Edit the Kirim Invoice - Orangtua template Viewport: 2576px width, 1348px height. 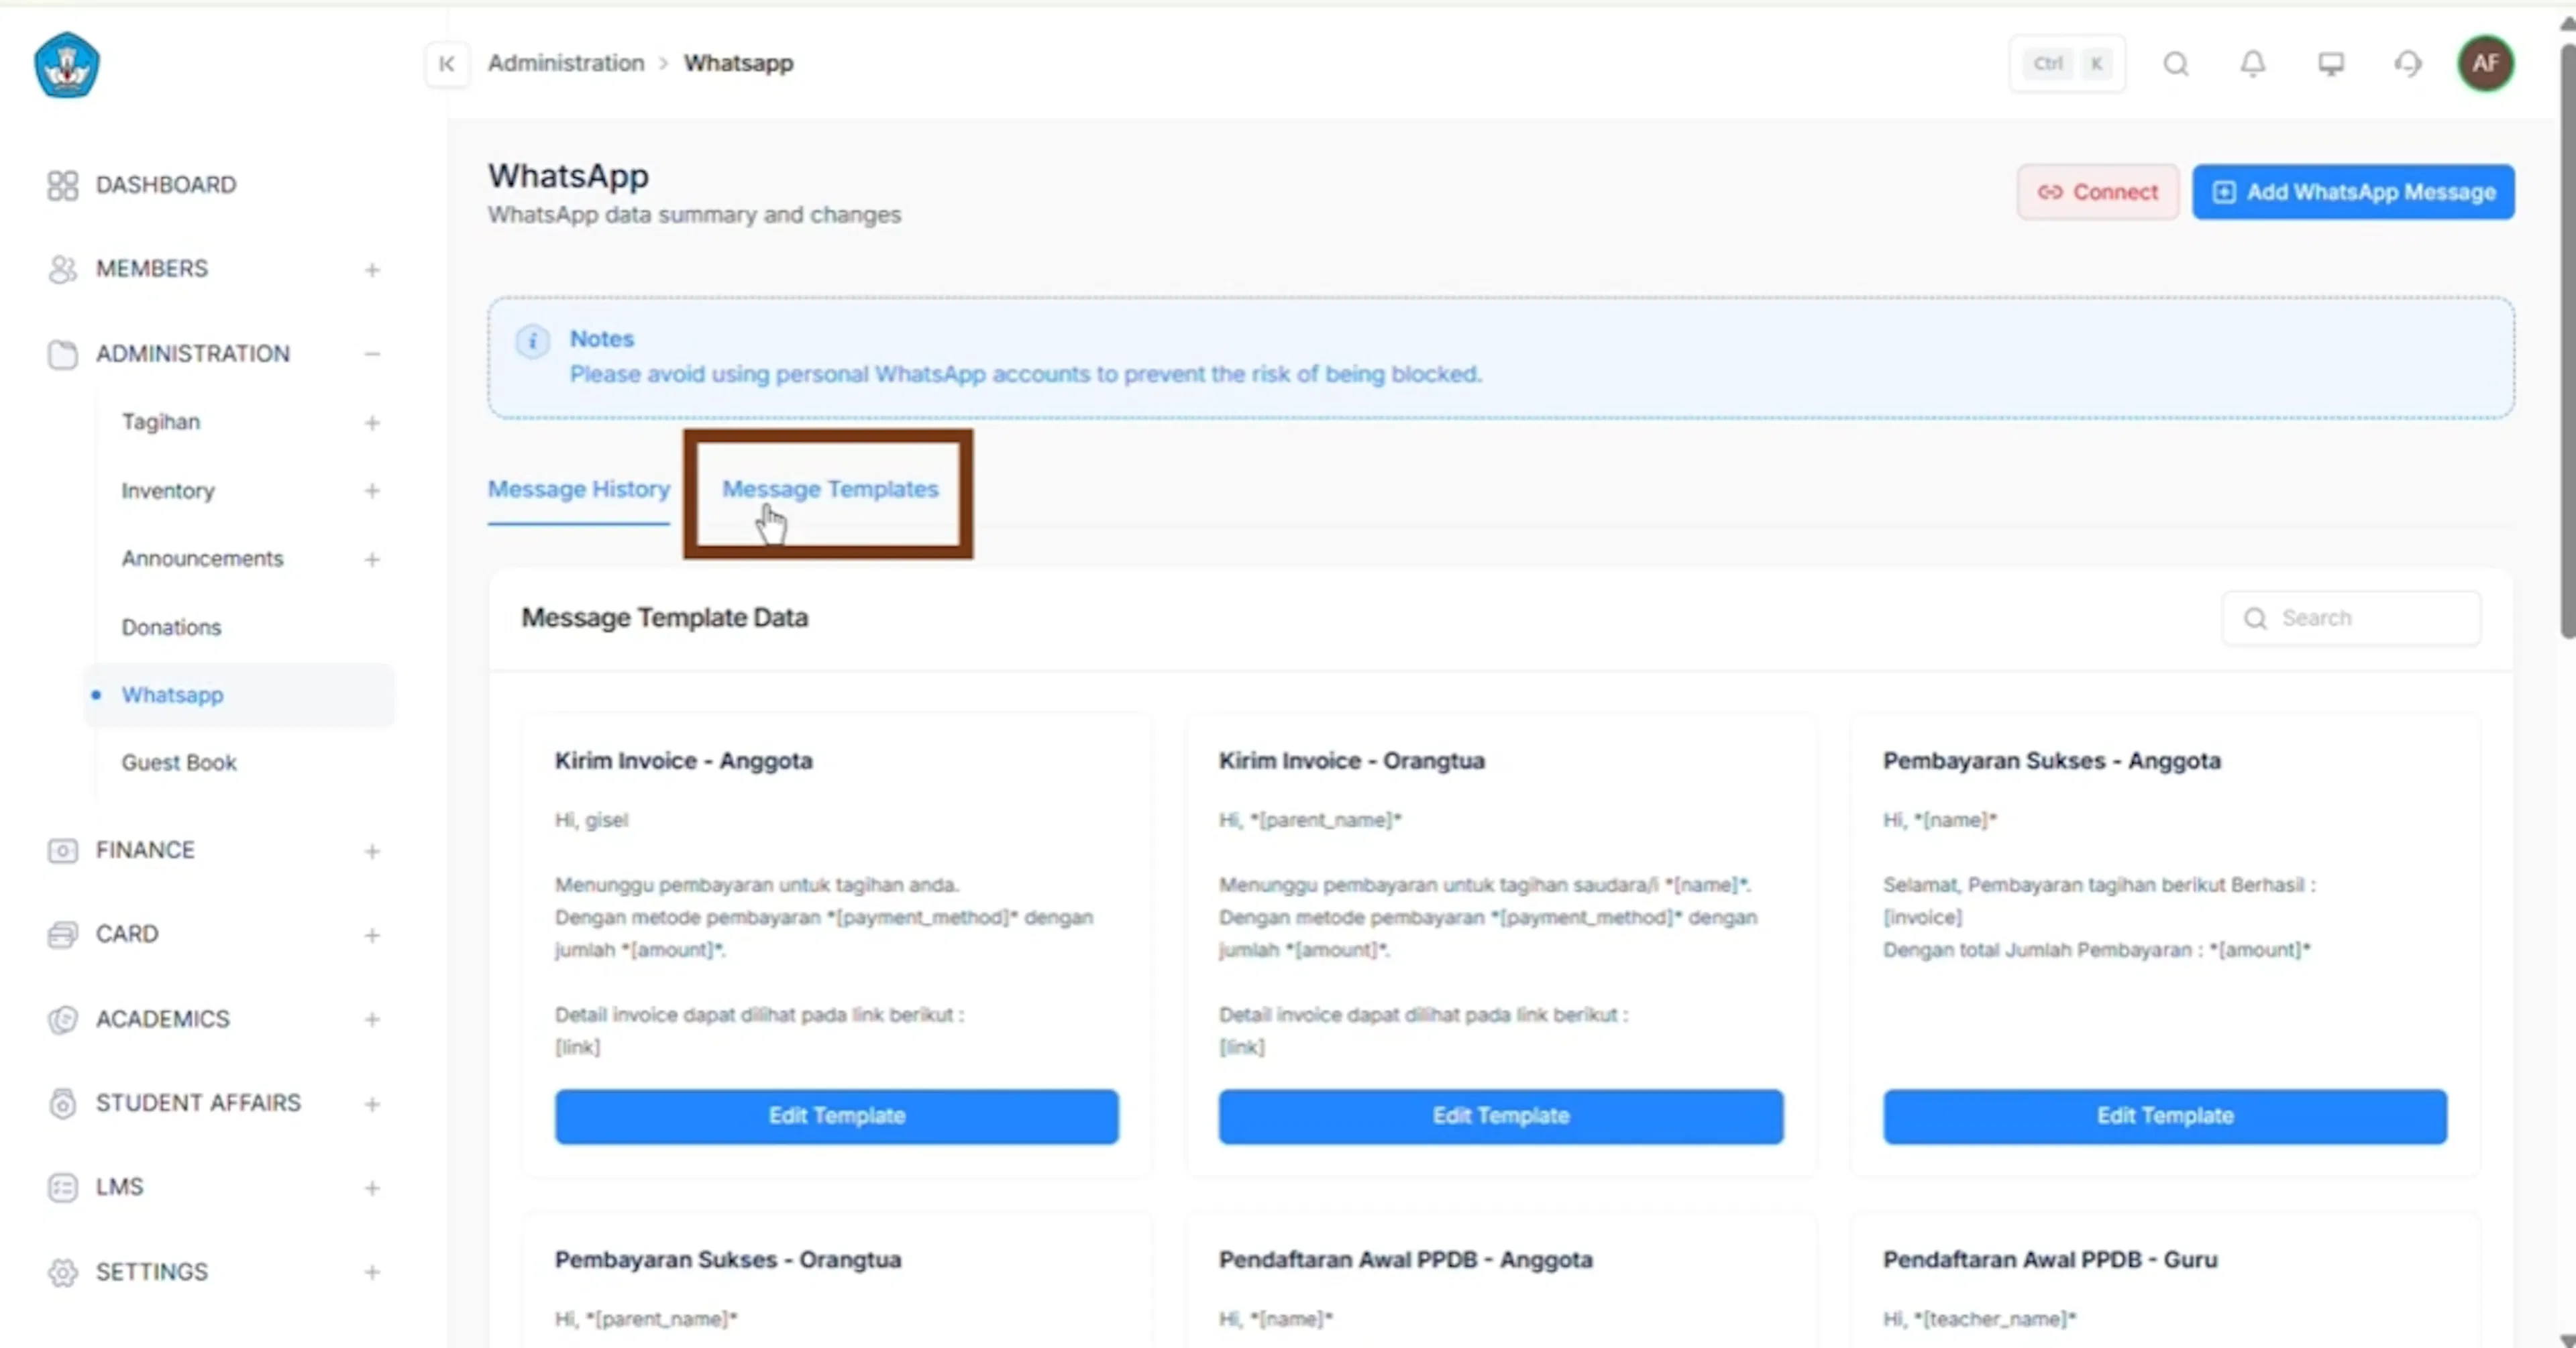1501,1116
